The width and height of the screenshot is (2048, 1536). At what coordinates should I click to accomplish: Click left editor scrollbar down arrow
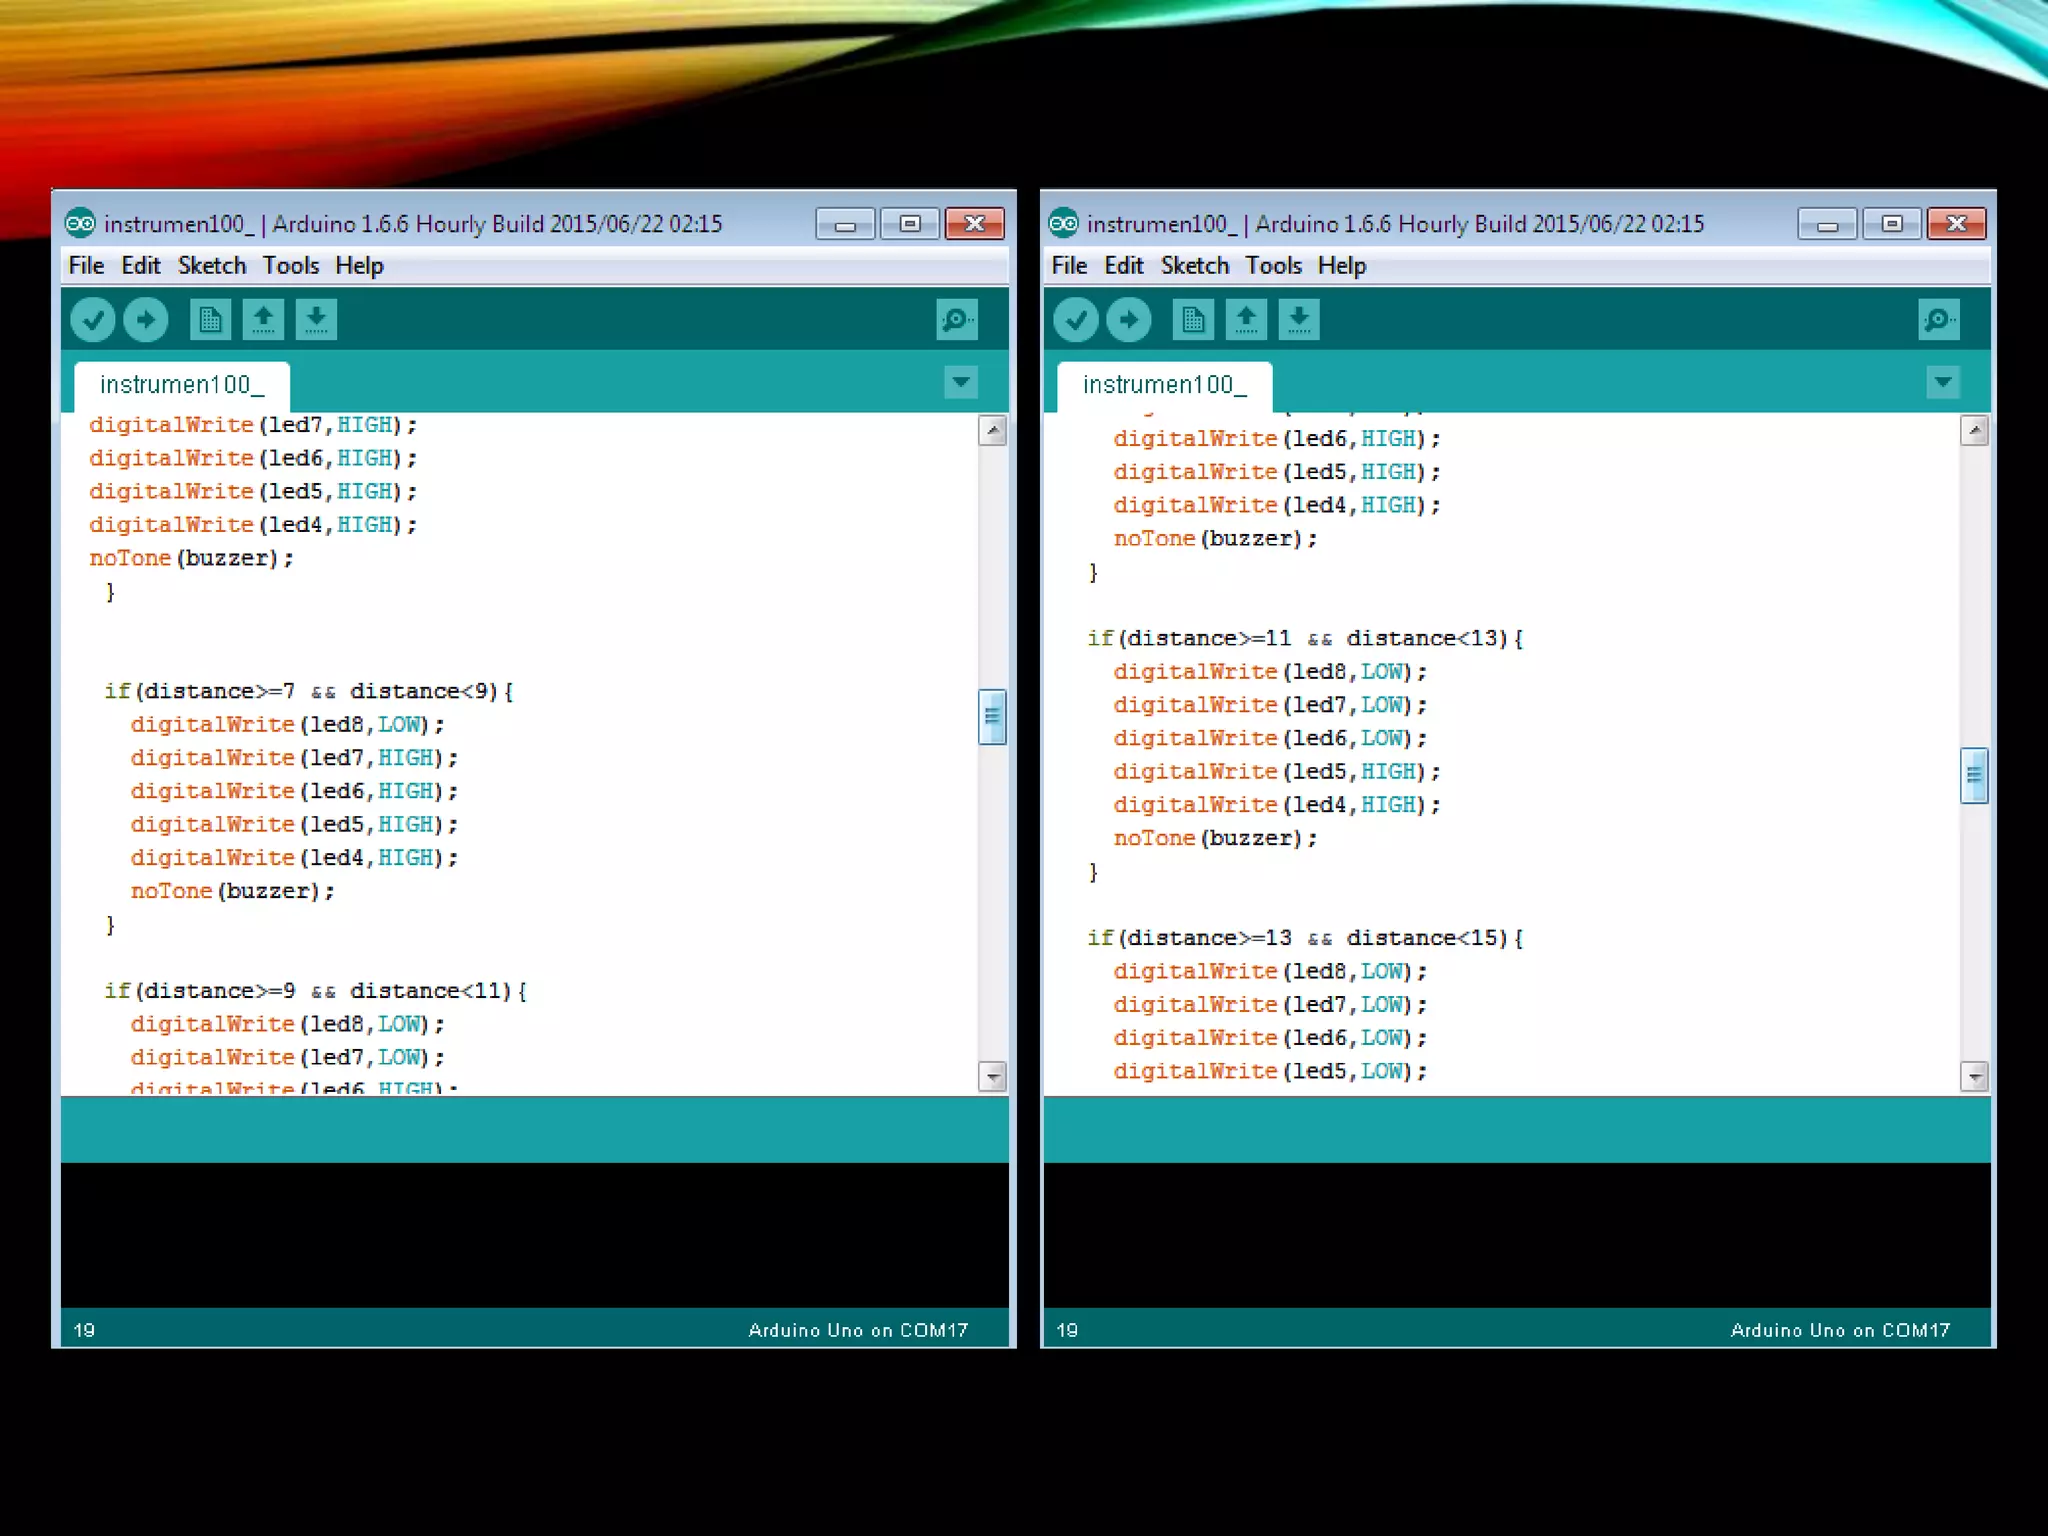click(x=992, y=1077)
